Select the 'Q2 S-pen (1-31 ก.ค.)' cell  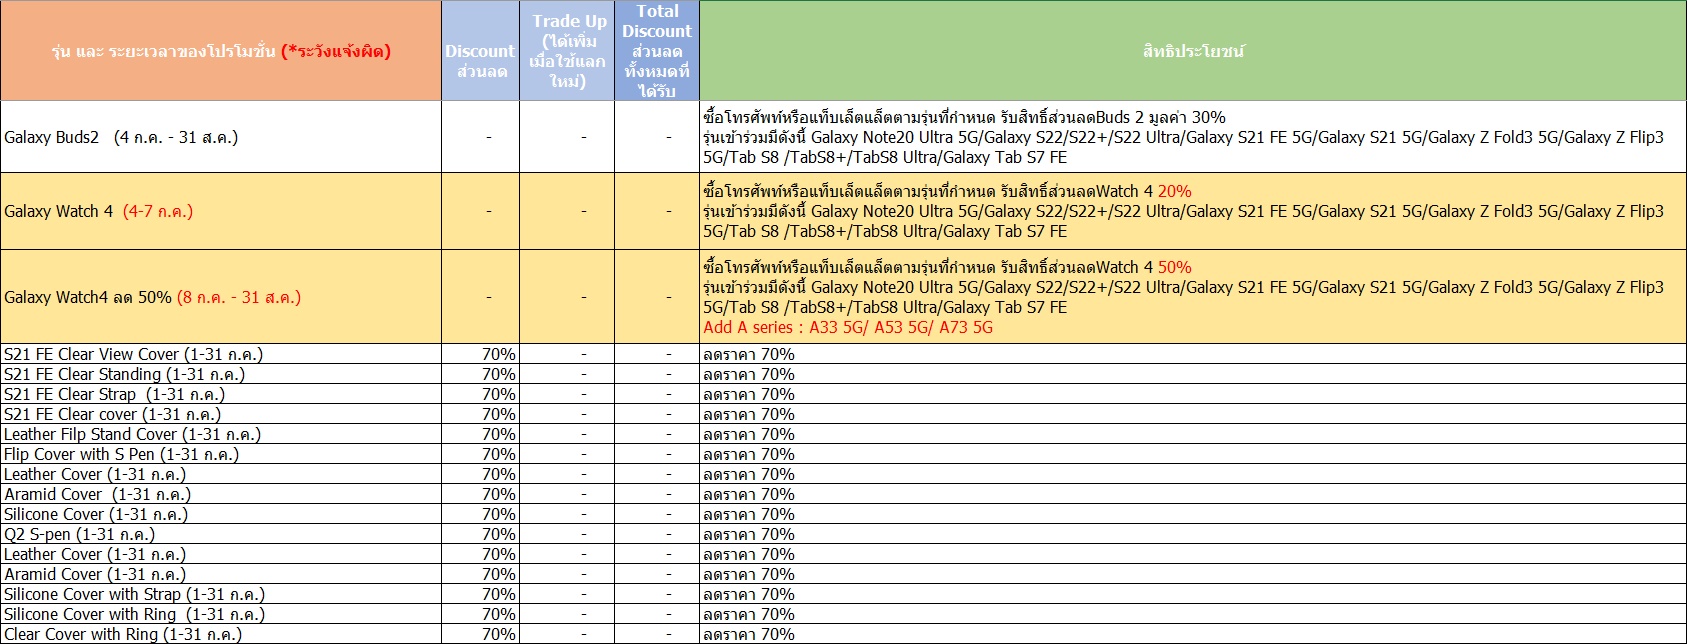tap(221, 534)
